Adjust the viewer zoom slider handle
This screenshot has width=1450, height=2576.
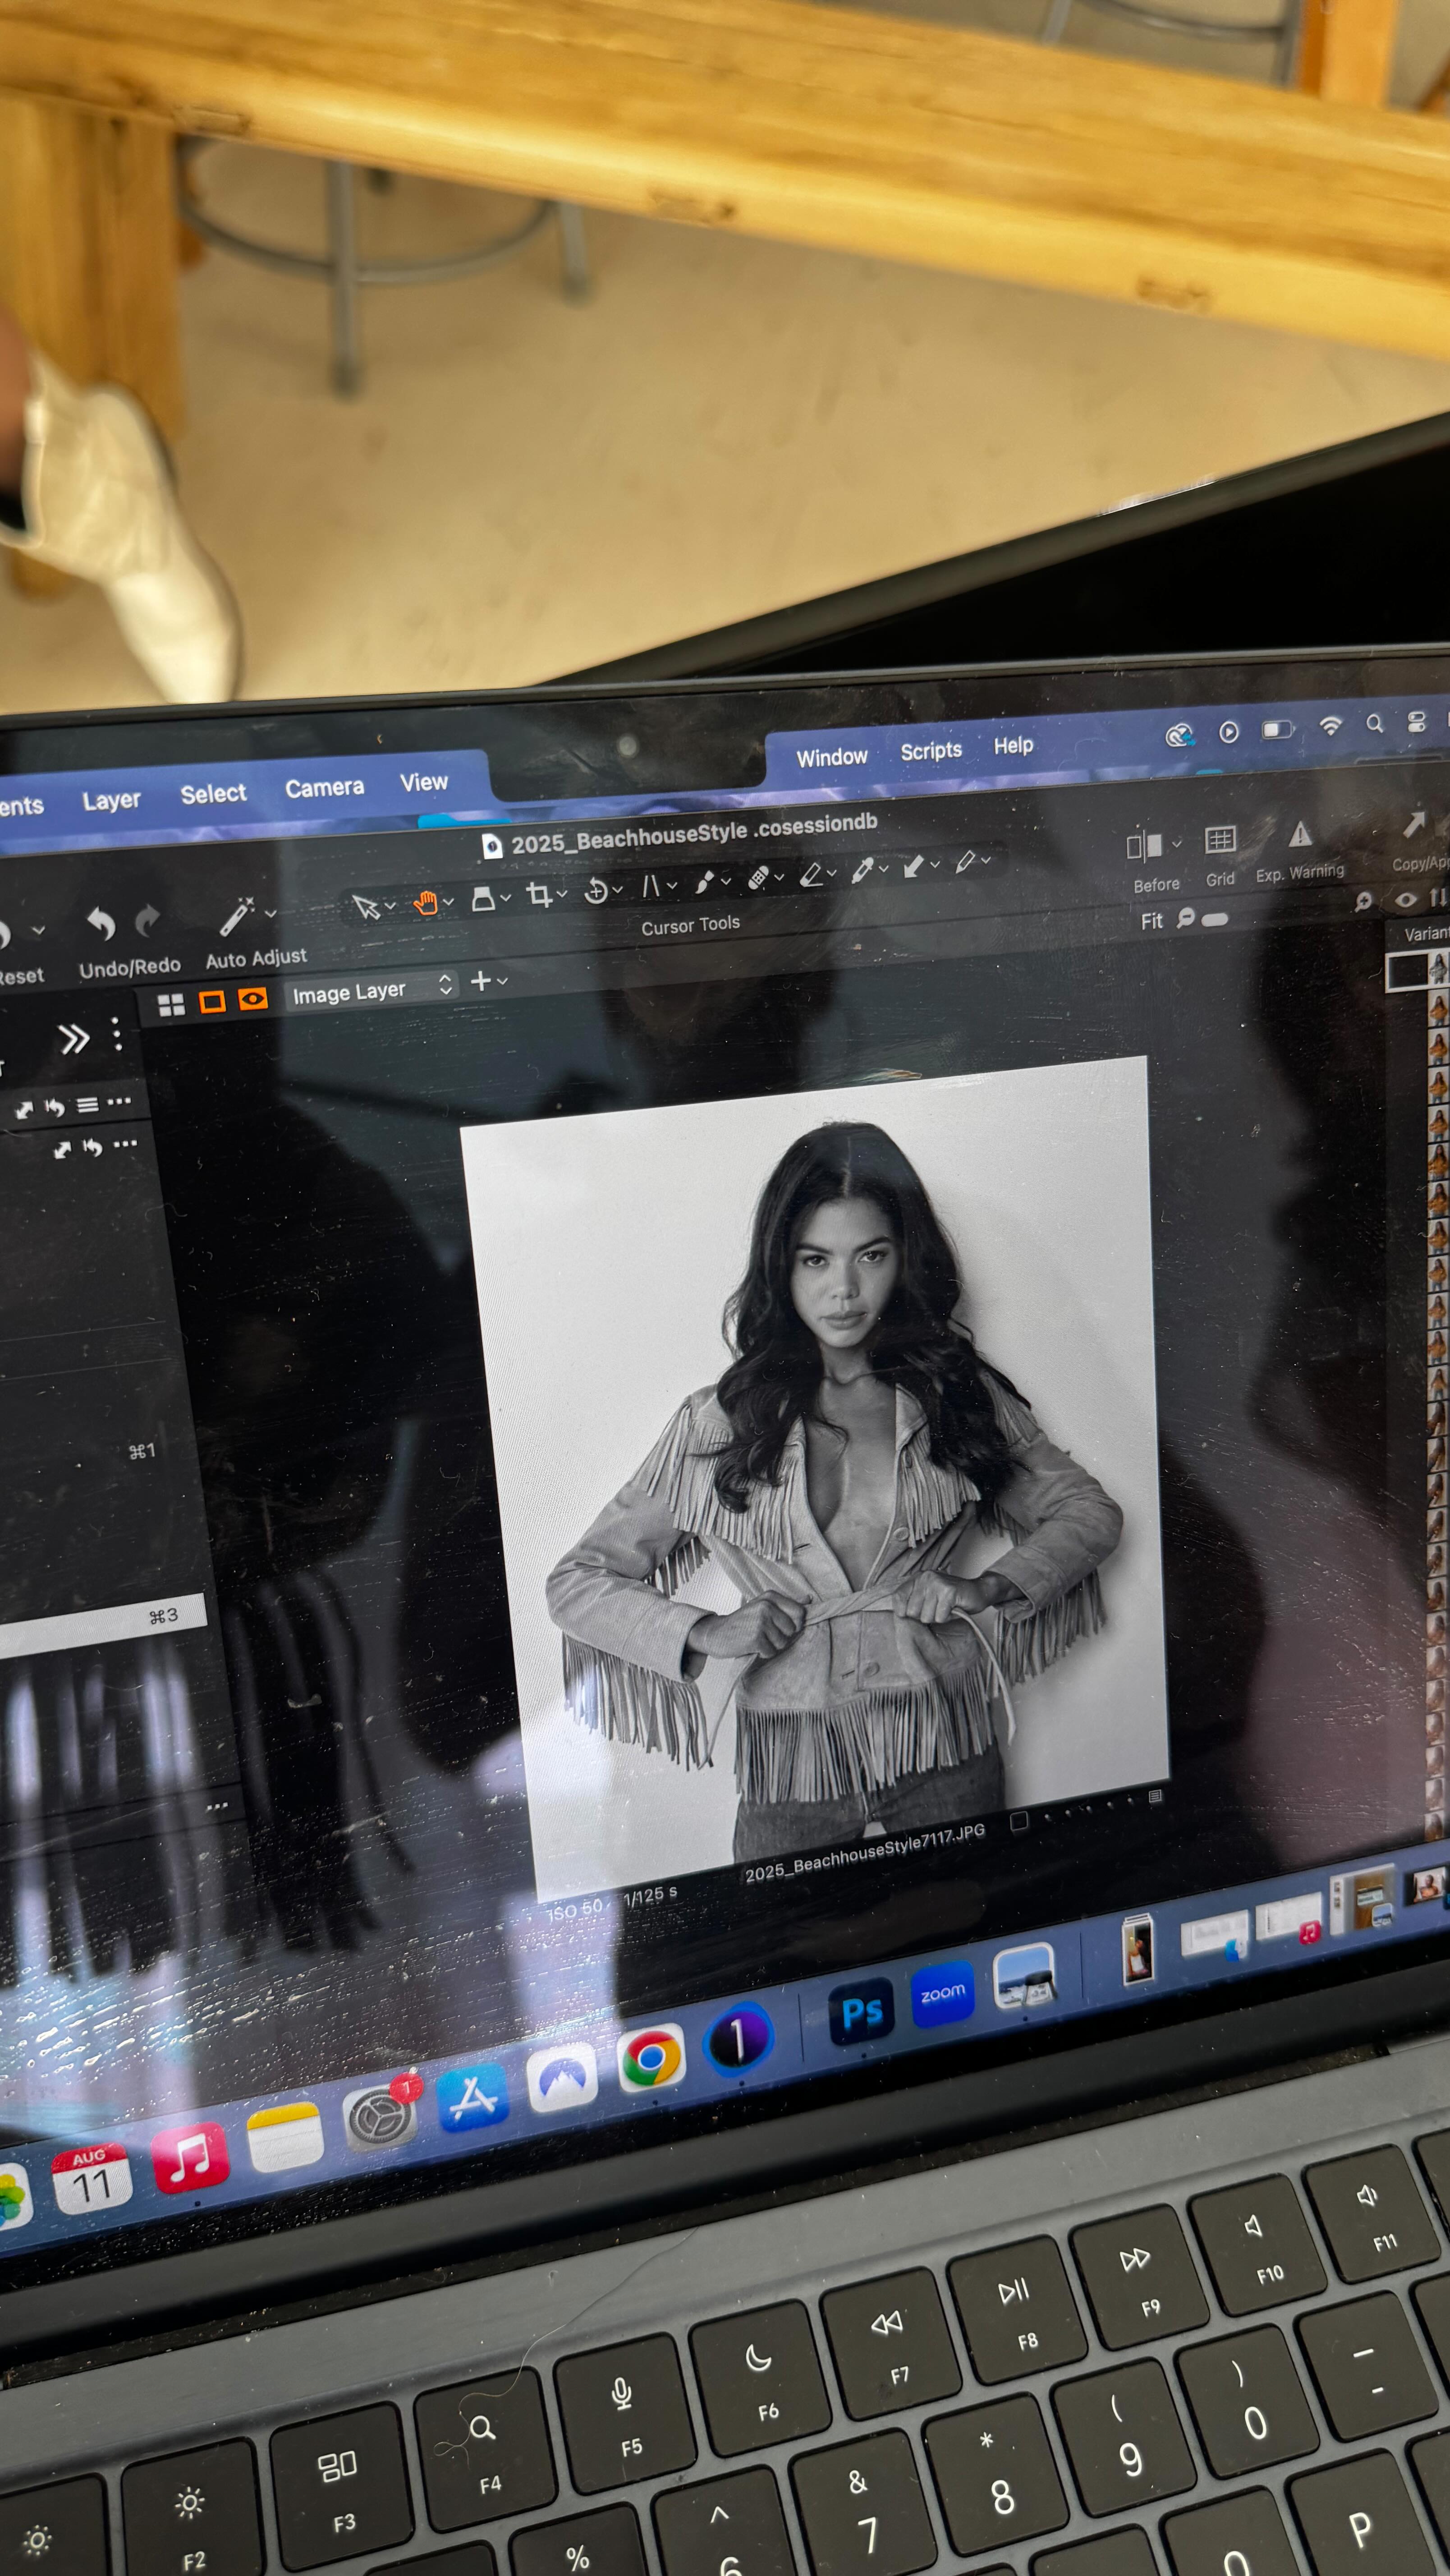point(1215,919)
